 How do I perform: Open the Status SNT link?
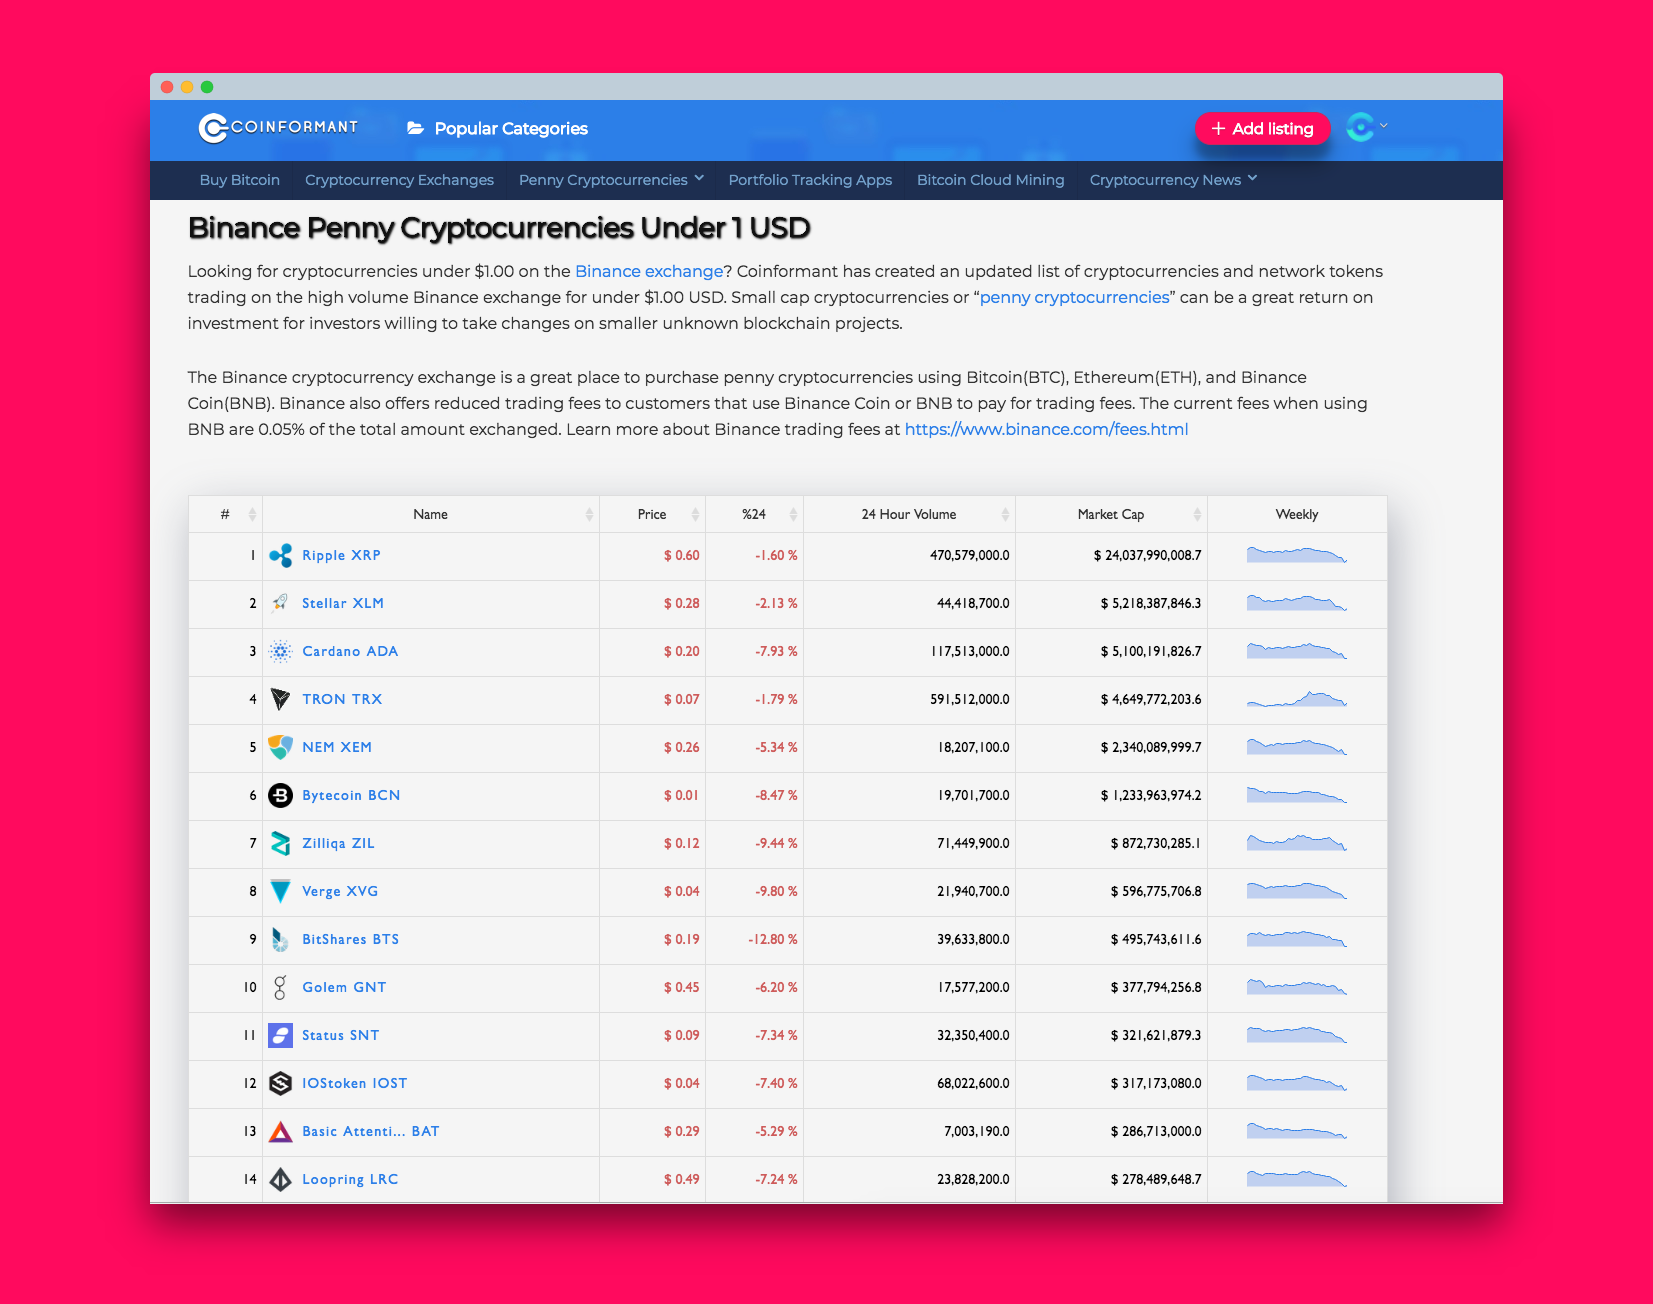click(x=340, y=1035)
